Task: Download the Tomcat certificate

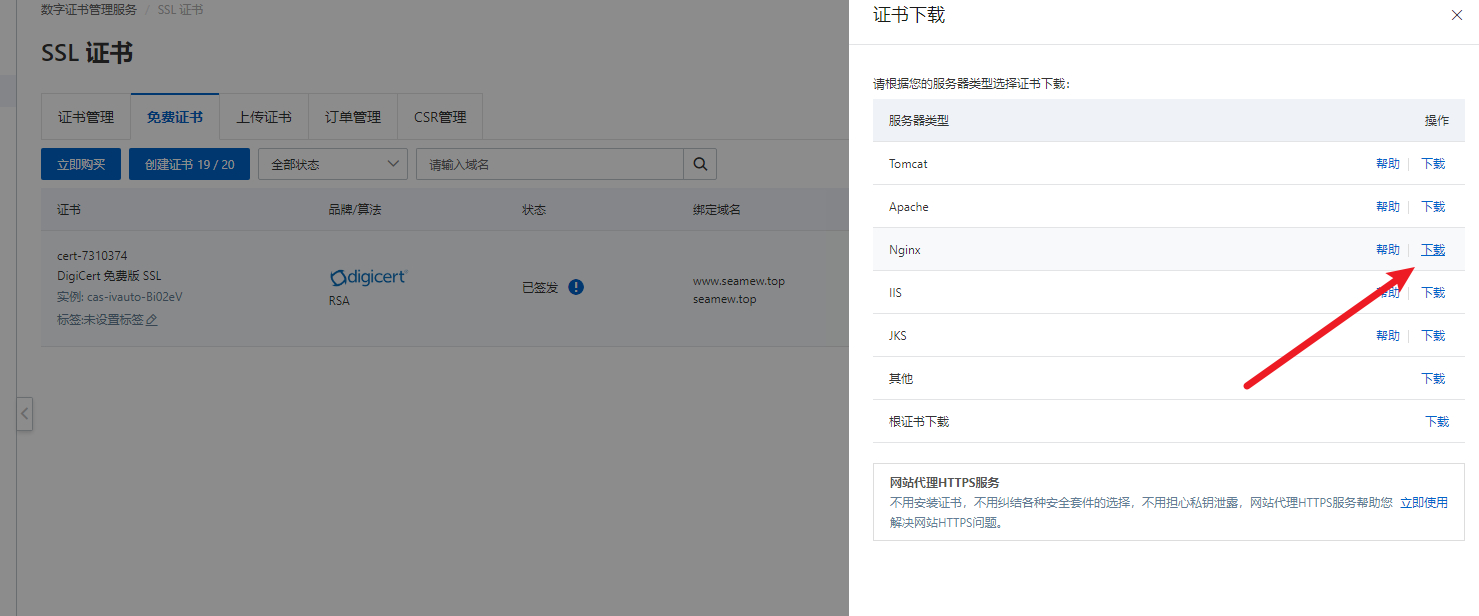Action: click(x=1433, y=164)
